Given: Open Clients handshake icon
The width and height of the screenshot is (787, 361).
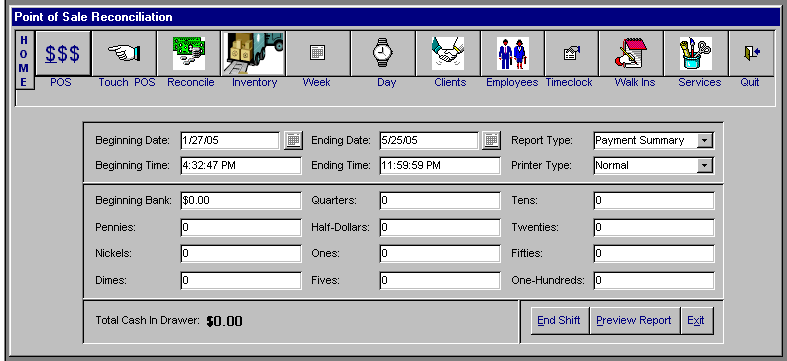Looking at the screenshot, I should (448, 53).
